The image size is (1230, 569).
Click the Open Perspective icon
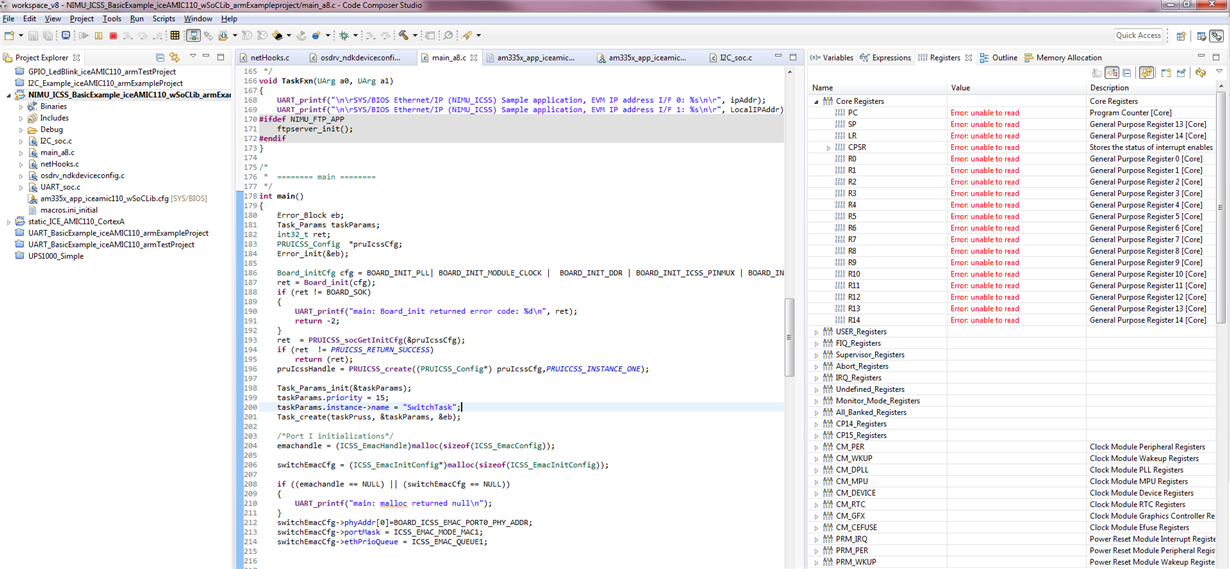(1181, 36)
